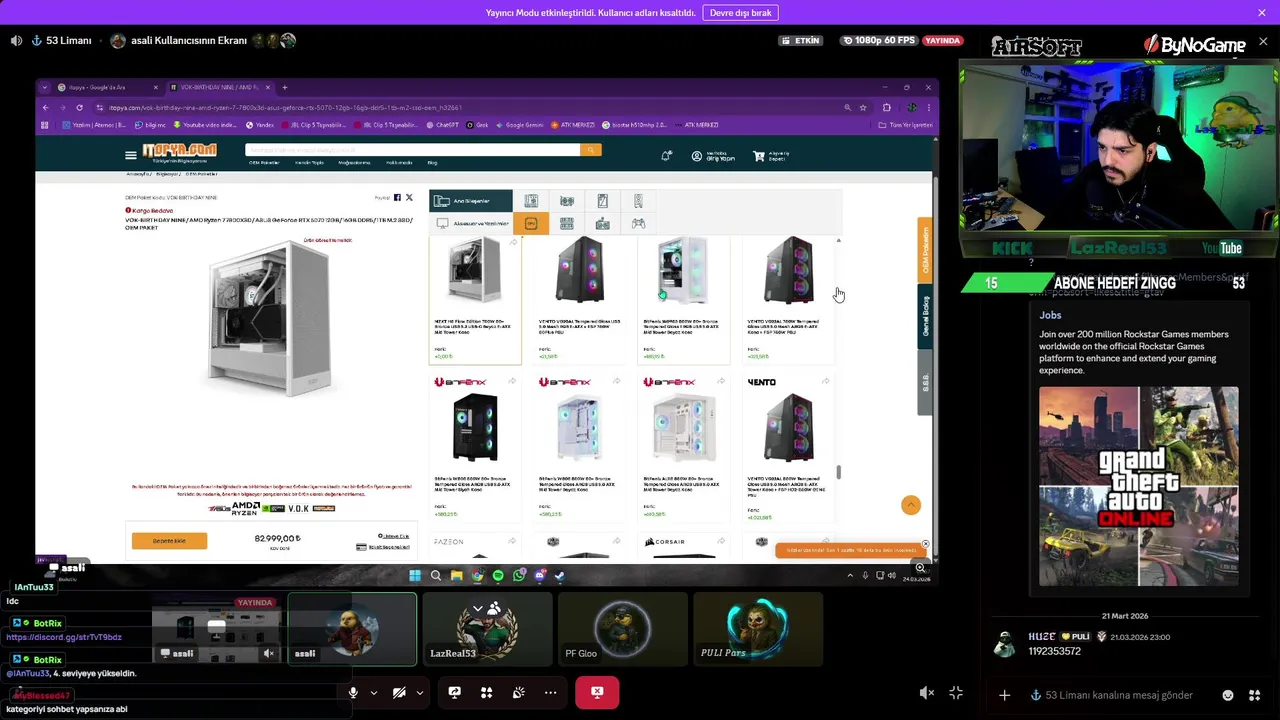This screenshot has width=1280, height=720.
Task: Click the chat message input field
Action: click(1120, 695)
